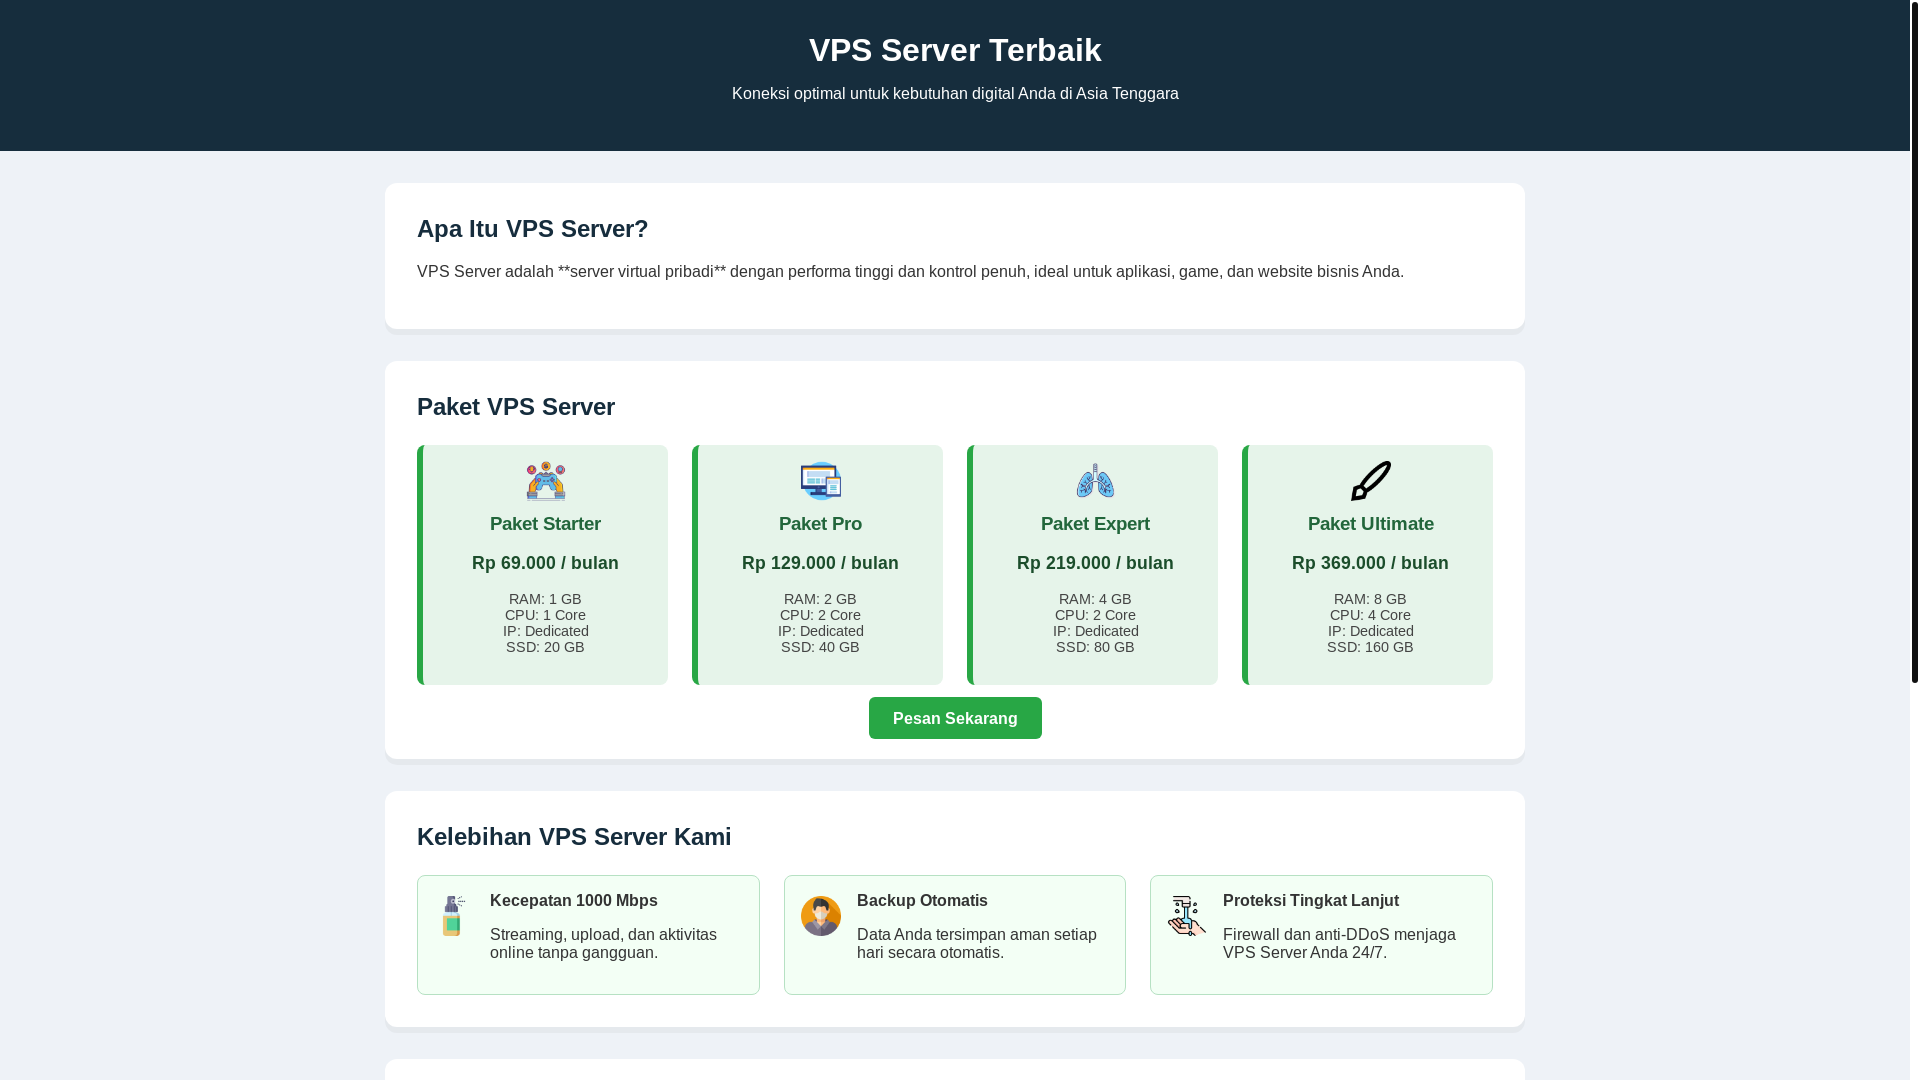Click the Kelebihan VPS Server Kami heading
This screenshot has height=1080, width=1920.
(x=574, y=837)
